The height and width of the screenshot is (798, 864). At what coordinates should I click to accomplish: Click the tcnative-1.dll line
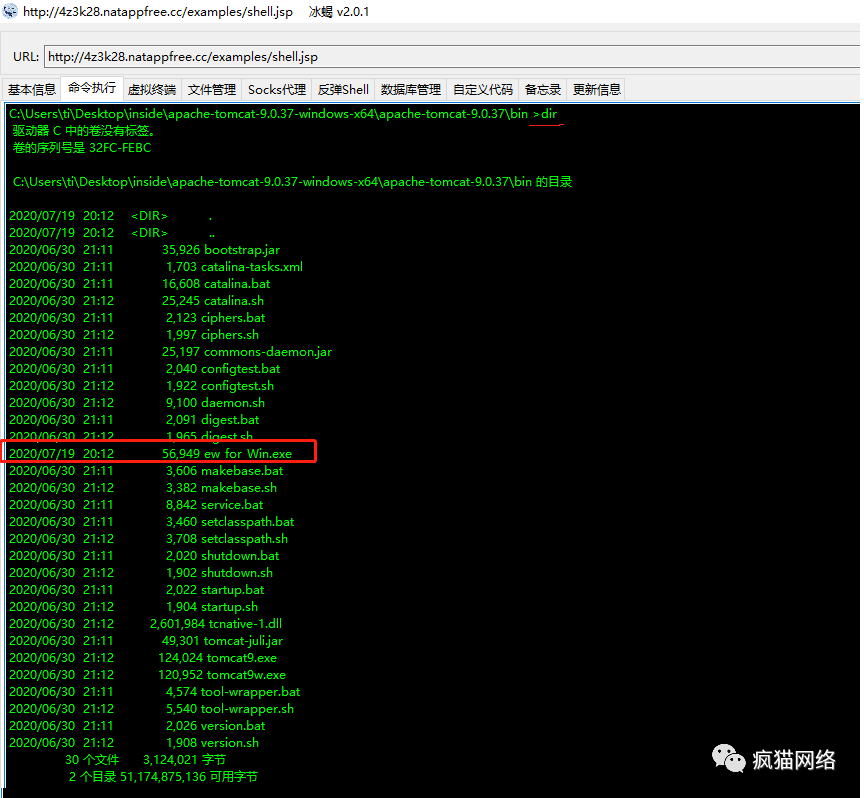pyautogui.click(x=145, y=624)
